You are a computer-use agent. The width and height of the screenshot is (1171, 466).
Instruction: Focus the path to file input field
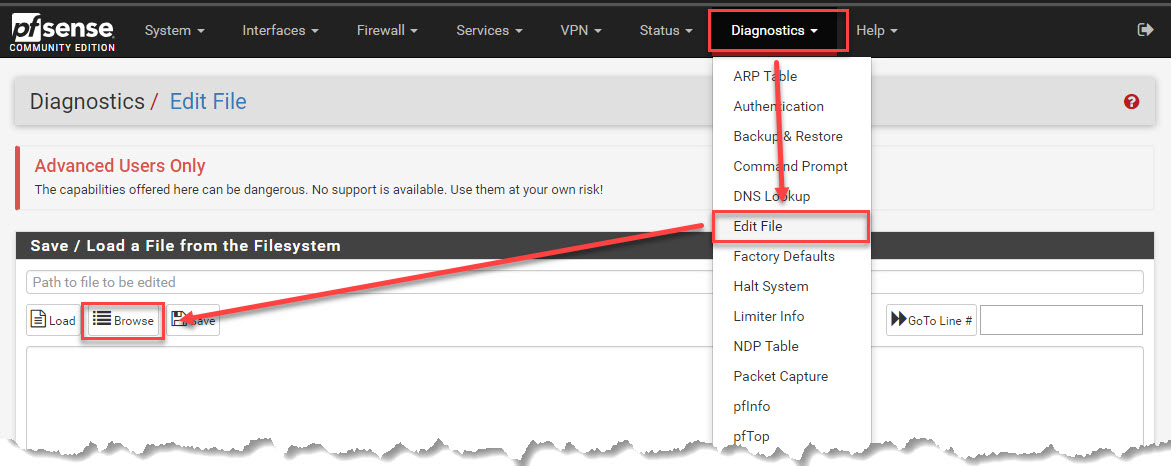click(585, 282)
